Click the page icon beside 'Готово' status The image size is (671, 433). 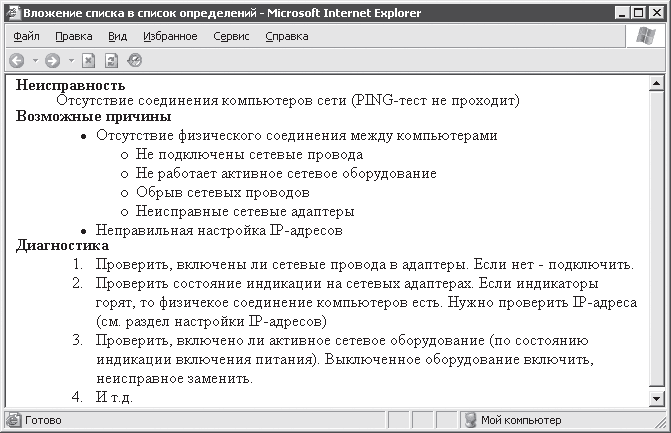pos(14,420)
